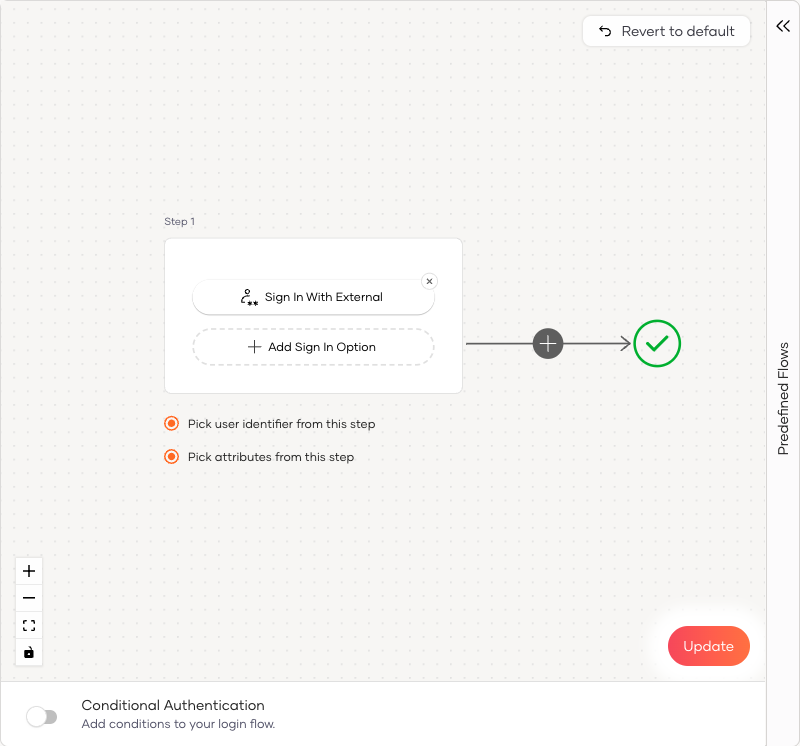
Task: Select the zoom out icon on canvas controls
Action: click(x=29, y=597)
